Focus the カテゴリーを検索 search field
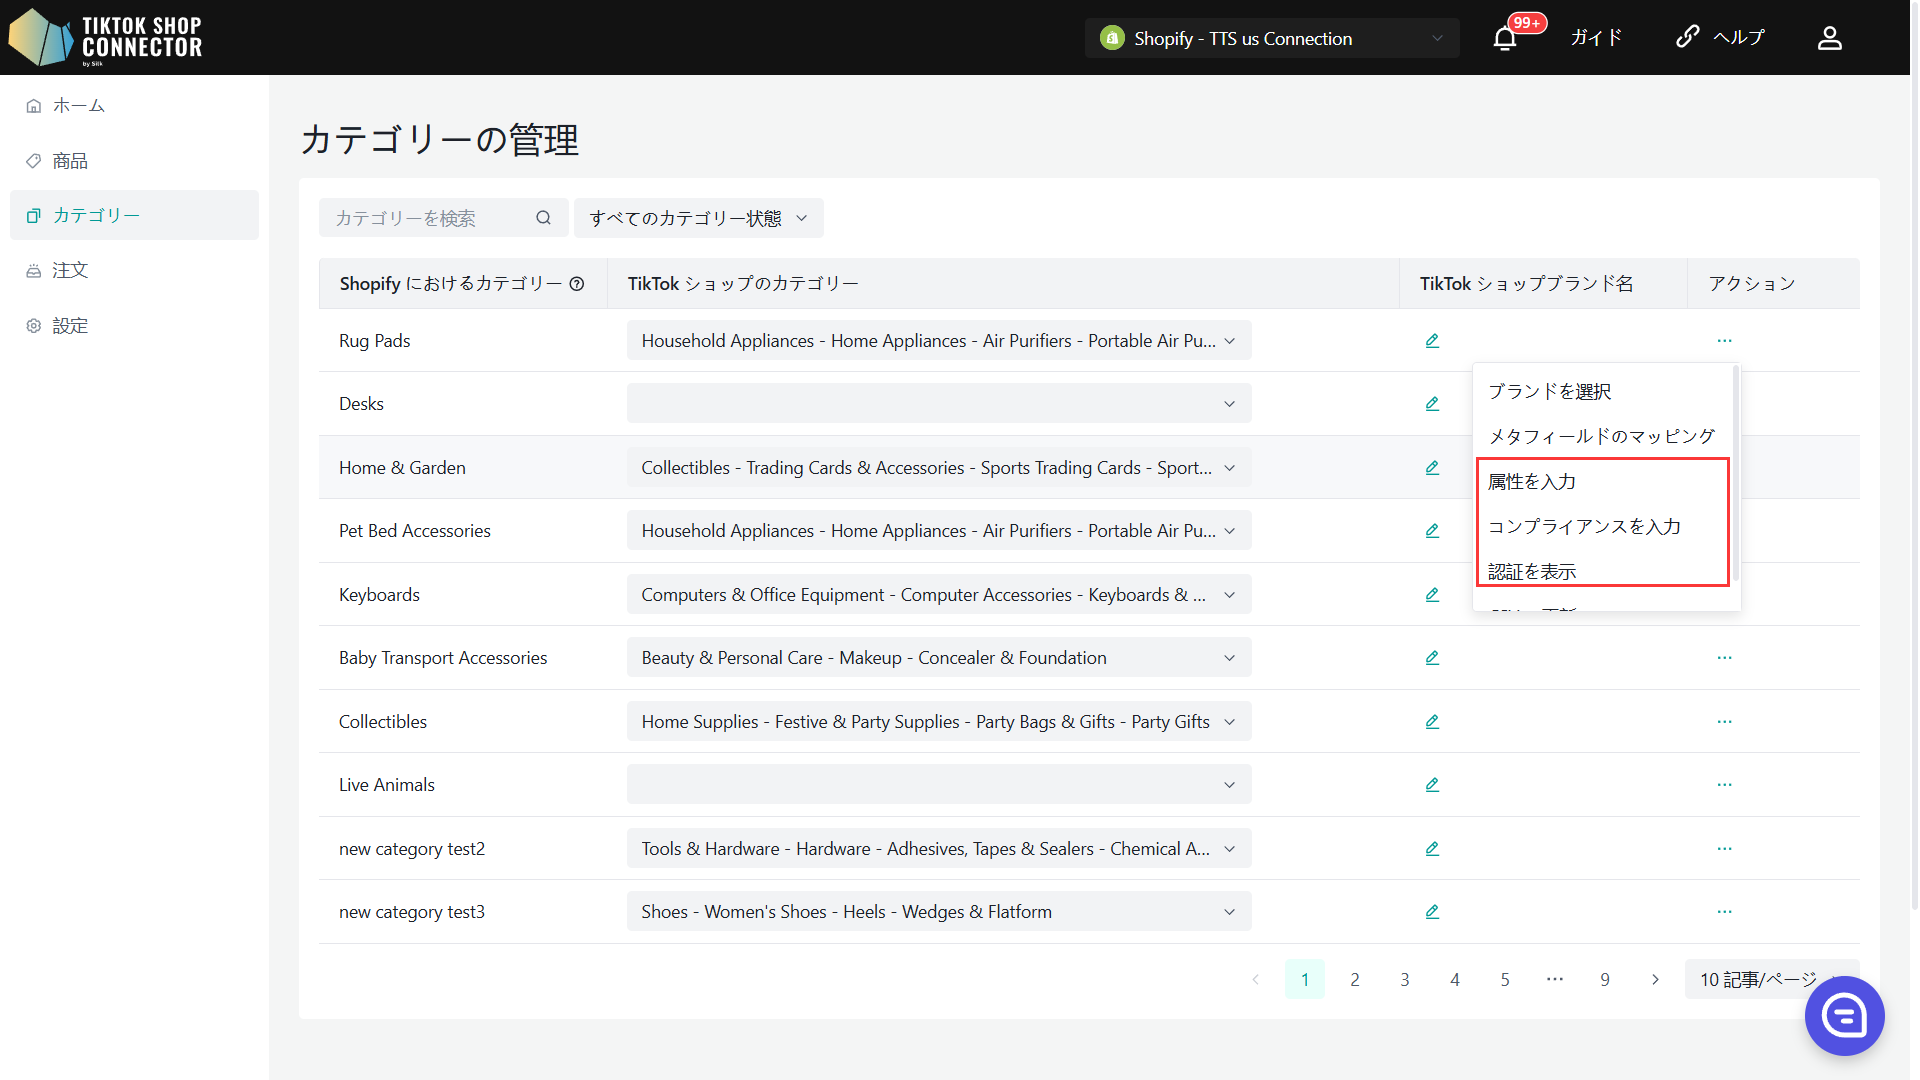The image size is (1920, 1080). click(444, 218)
